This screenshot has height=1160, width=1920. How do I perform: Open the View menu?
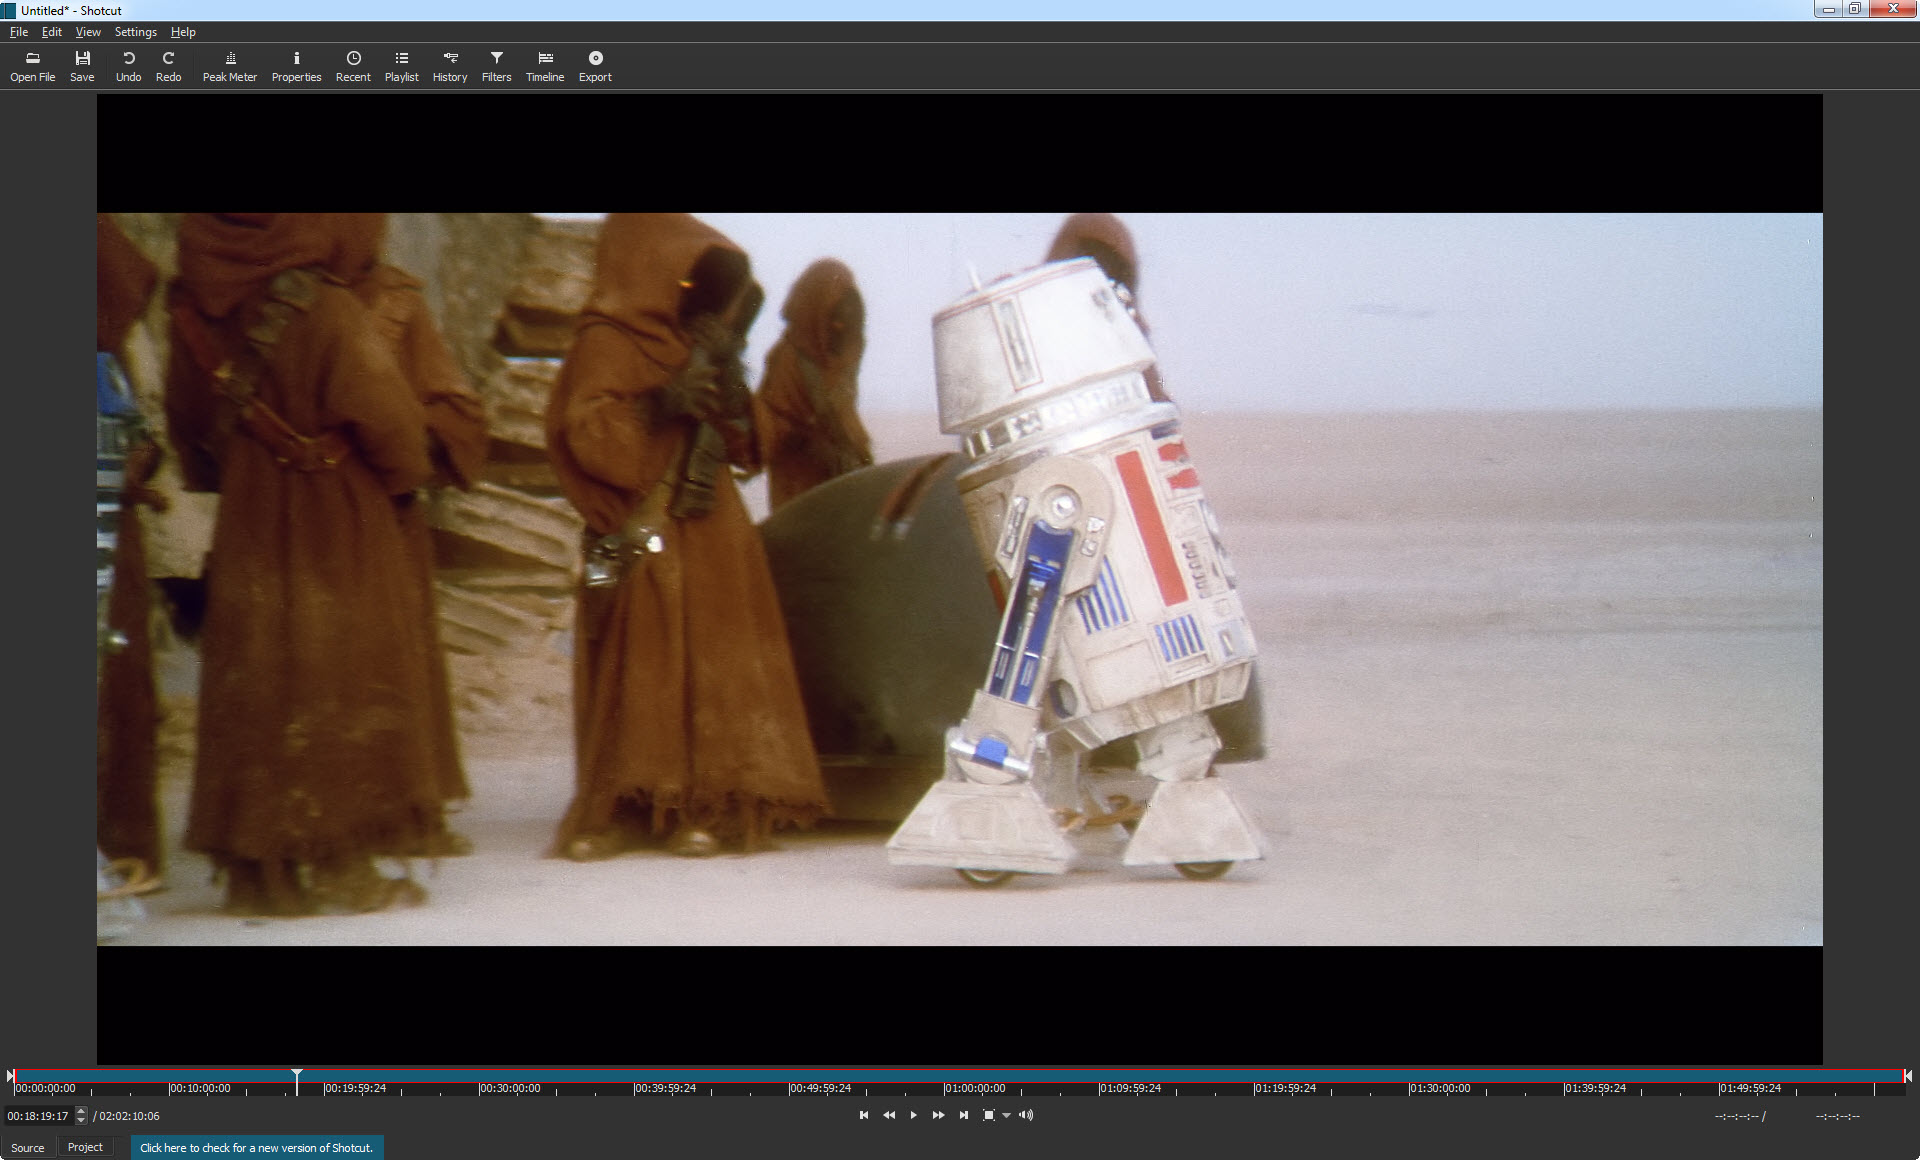pyautogui.click(x=88, y=32)
